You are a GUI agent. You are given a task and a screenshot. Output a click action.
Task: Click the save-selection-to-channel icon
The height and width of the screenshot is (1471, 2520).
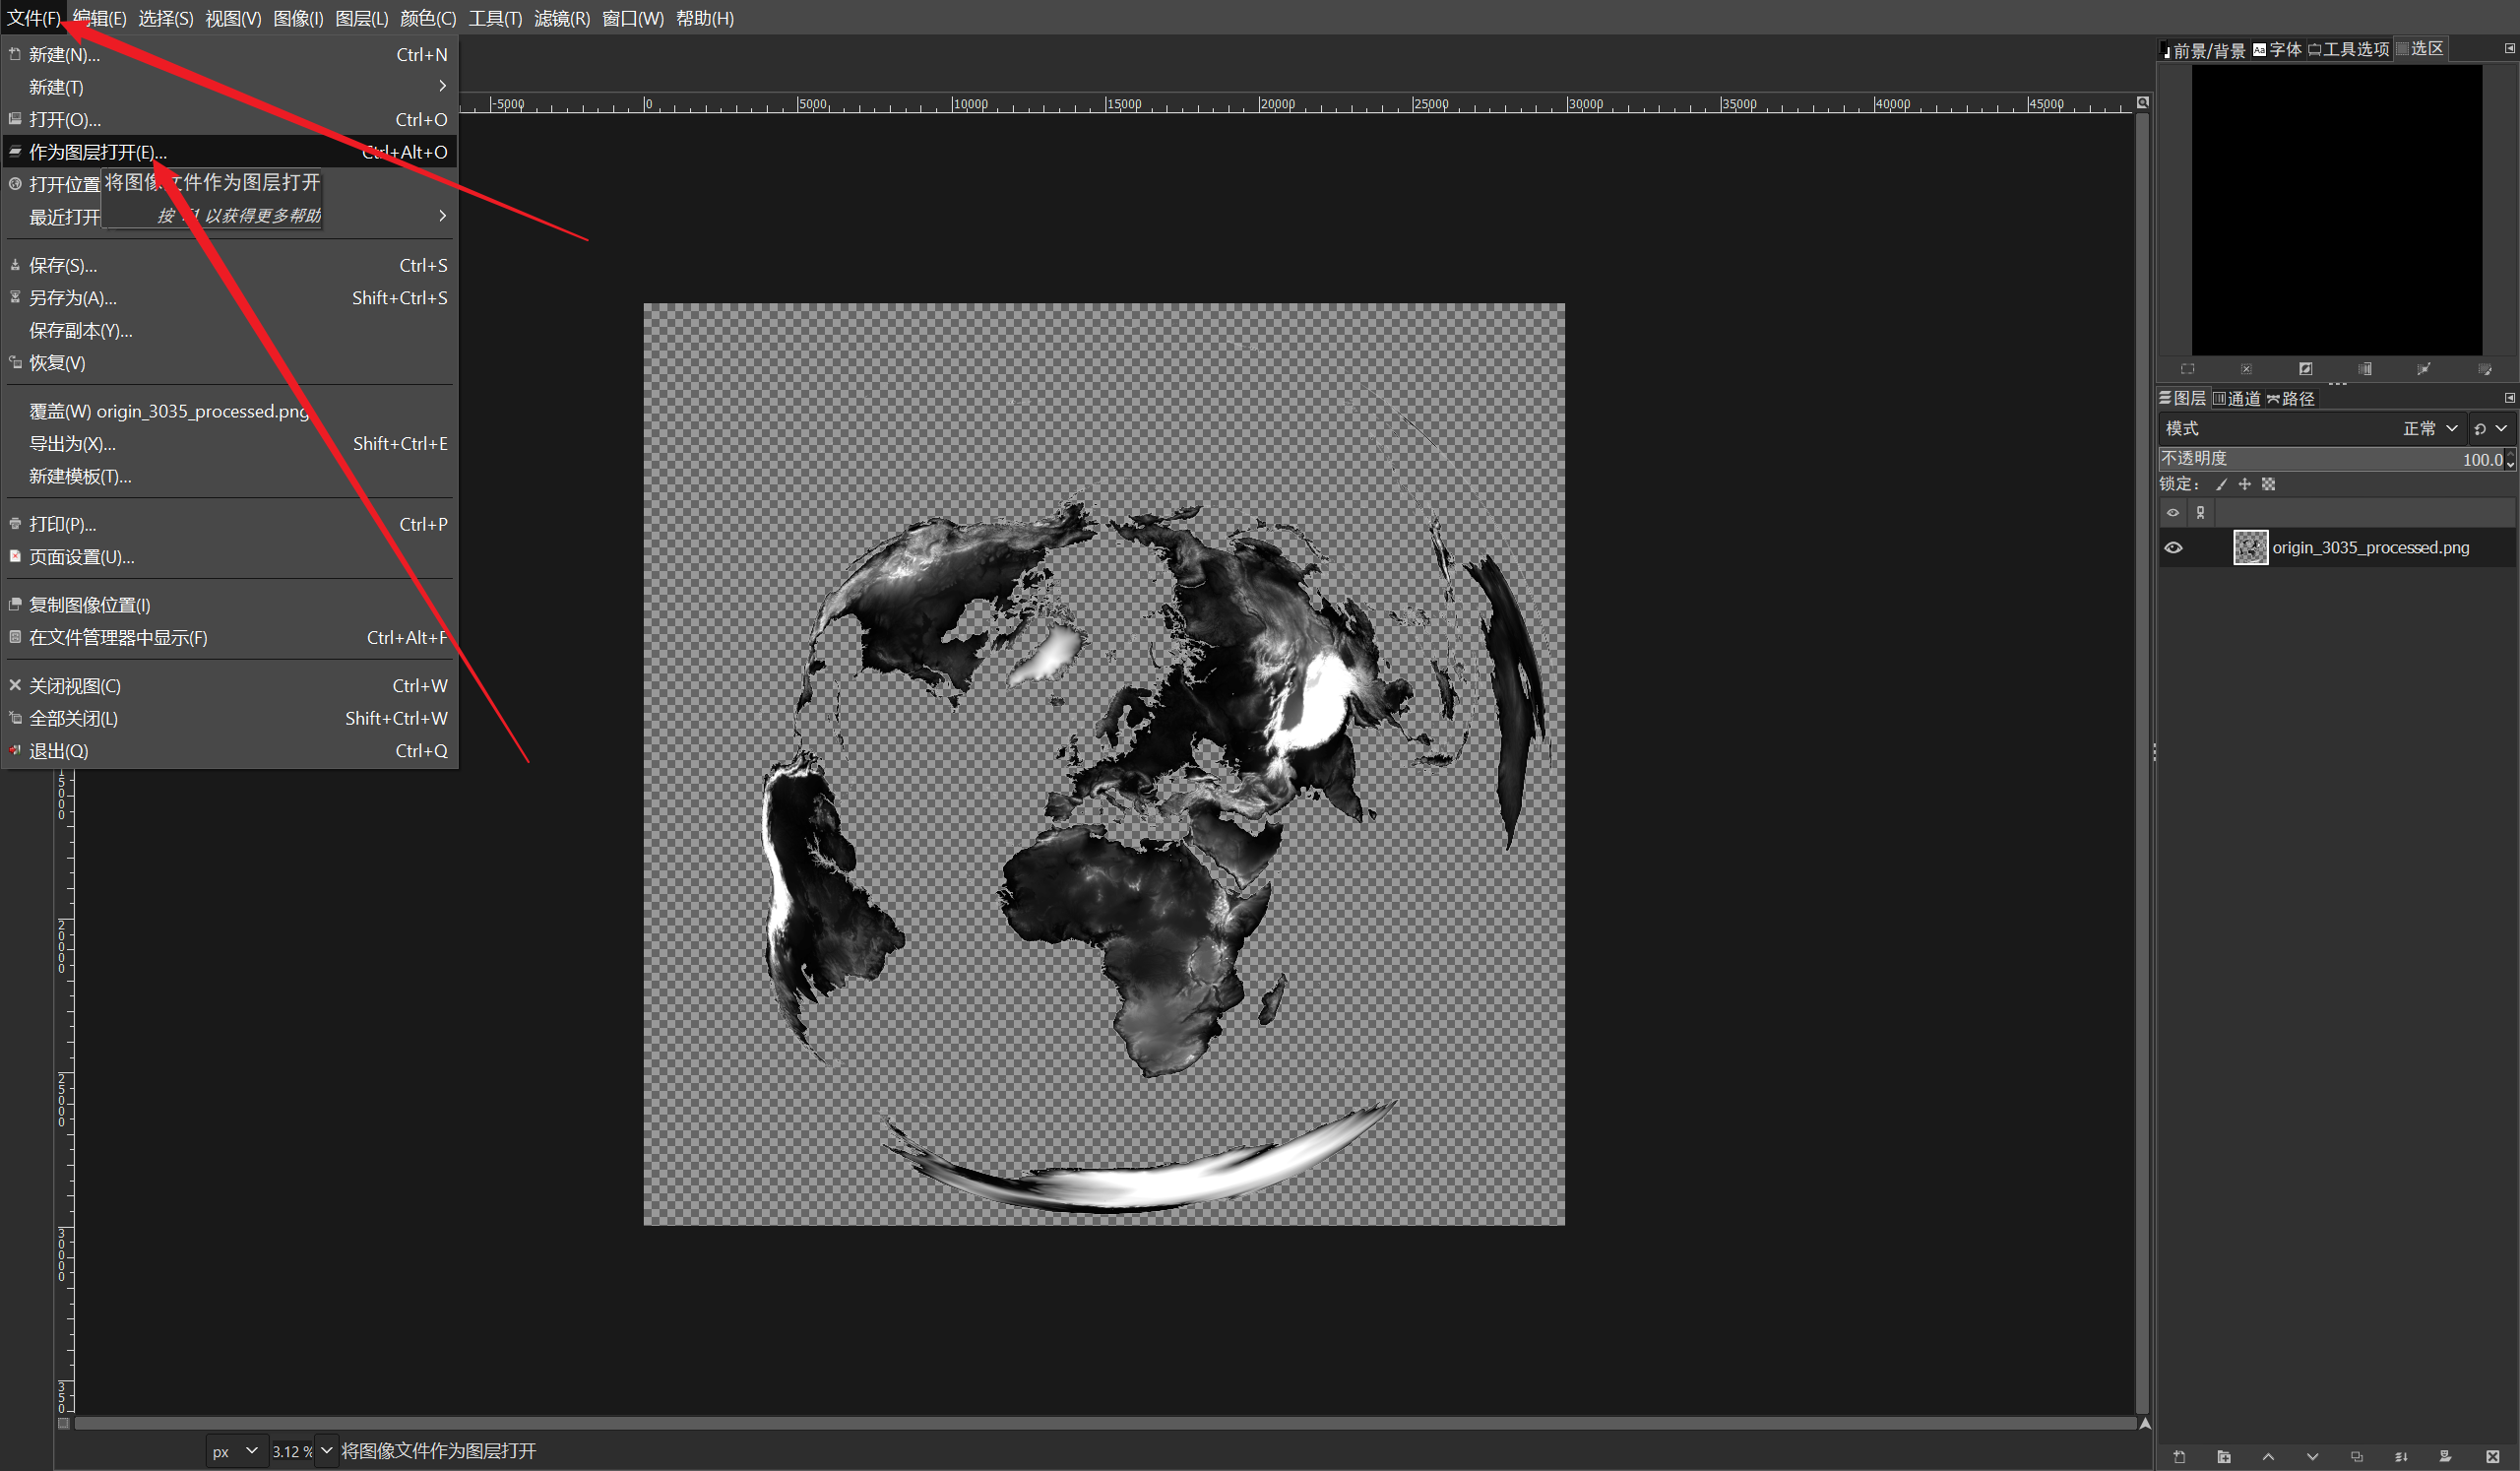click(2364, 369)
